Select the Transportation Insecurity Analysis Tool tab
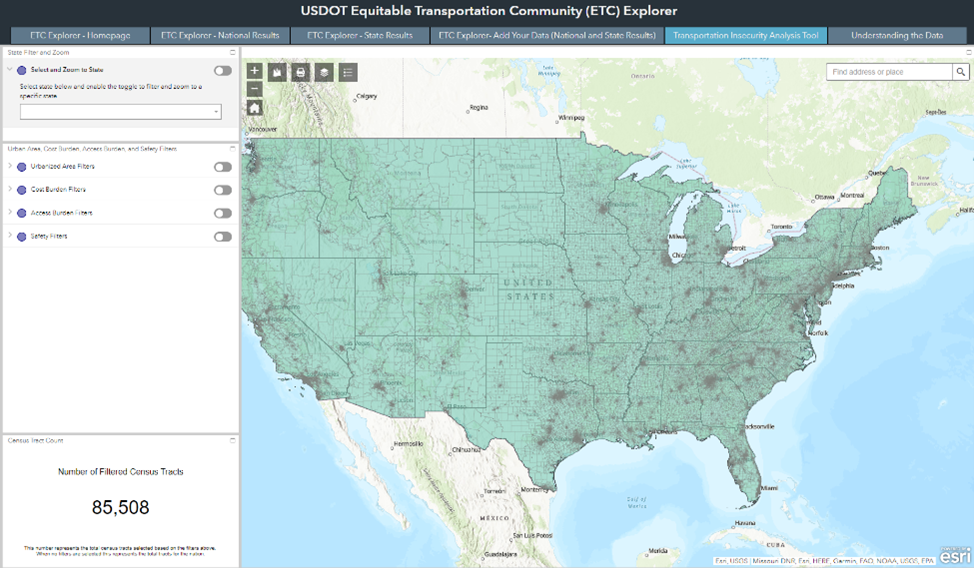 click(x=745, y=35)
